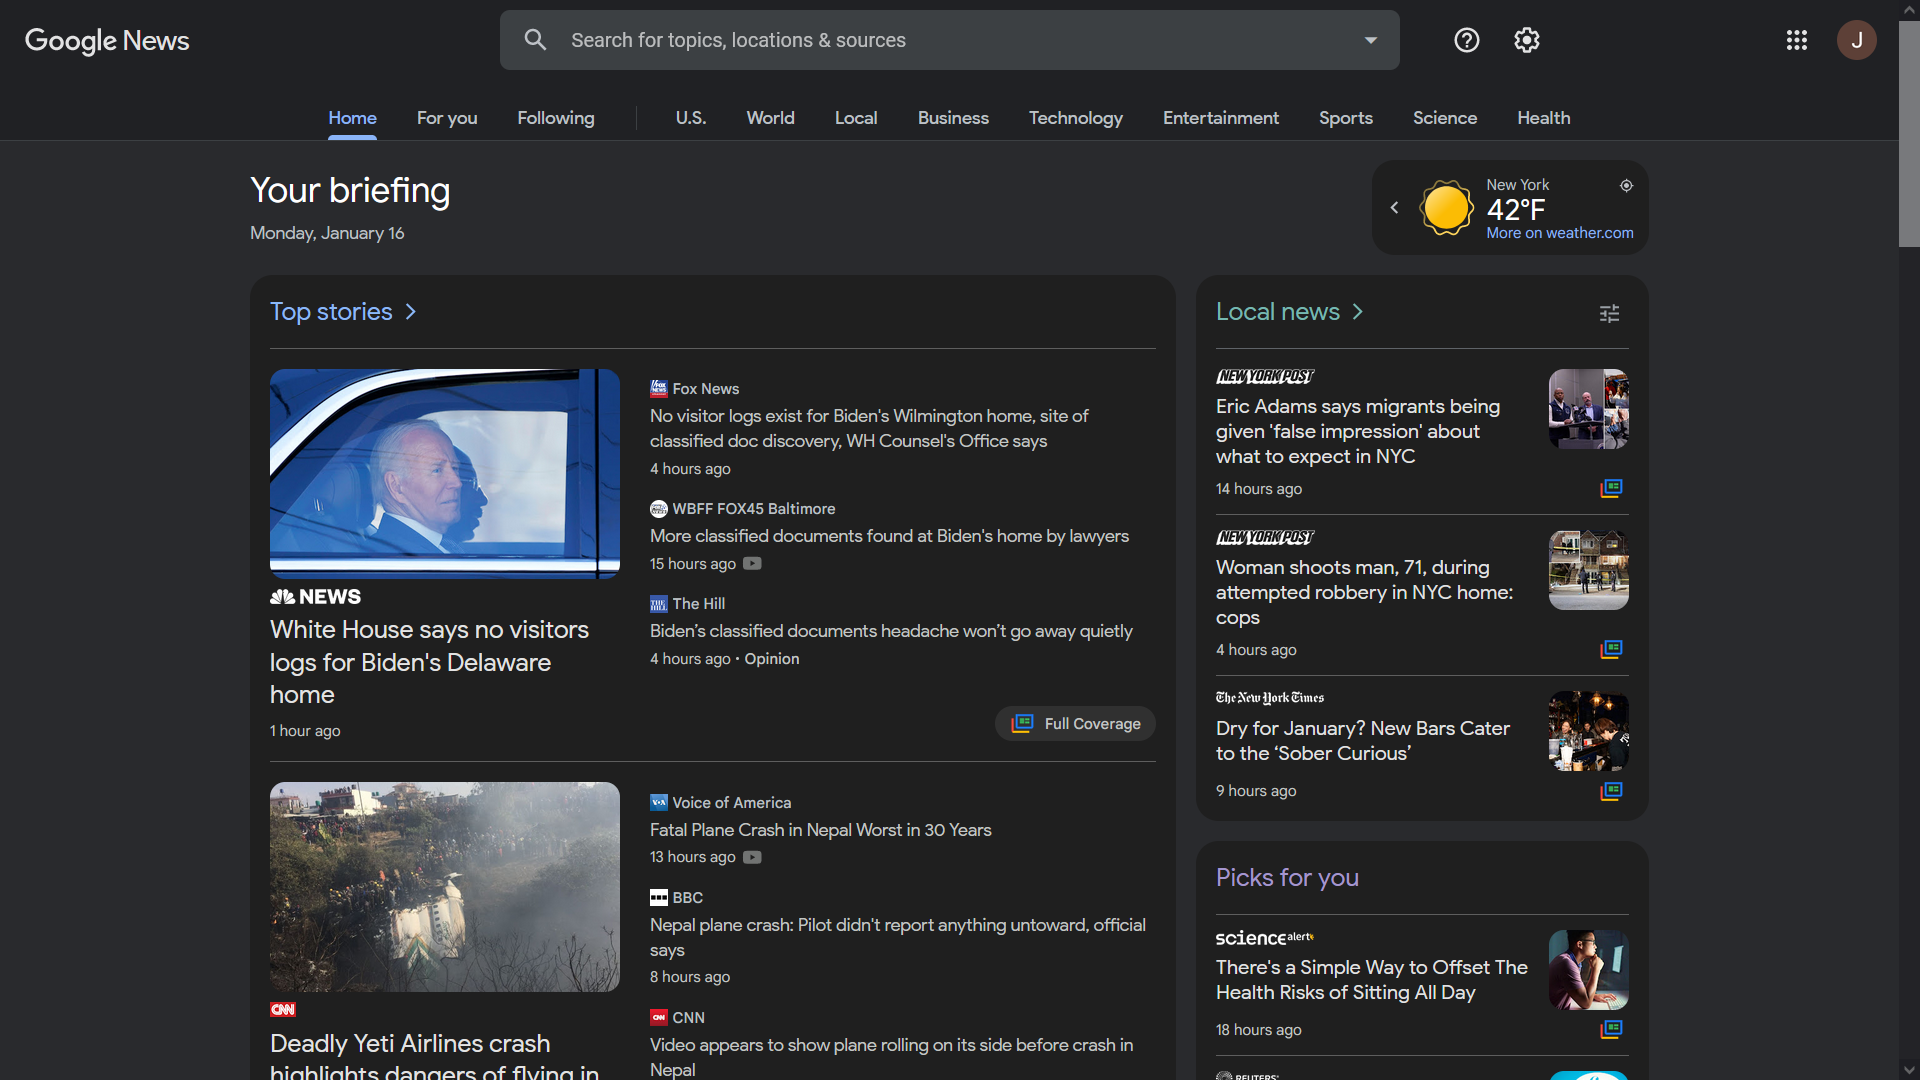Open full coverage icon for Eric Adams story
Screen dimensions: 1920x1080
1611,488
